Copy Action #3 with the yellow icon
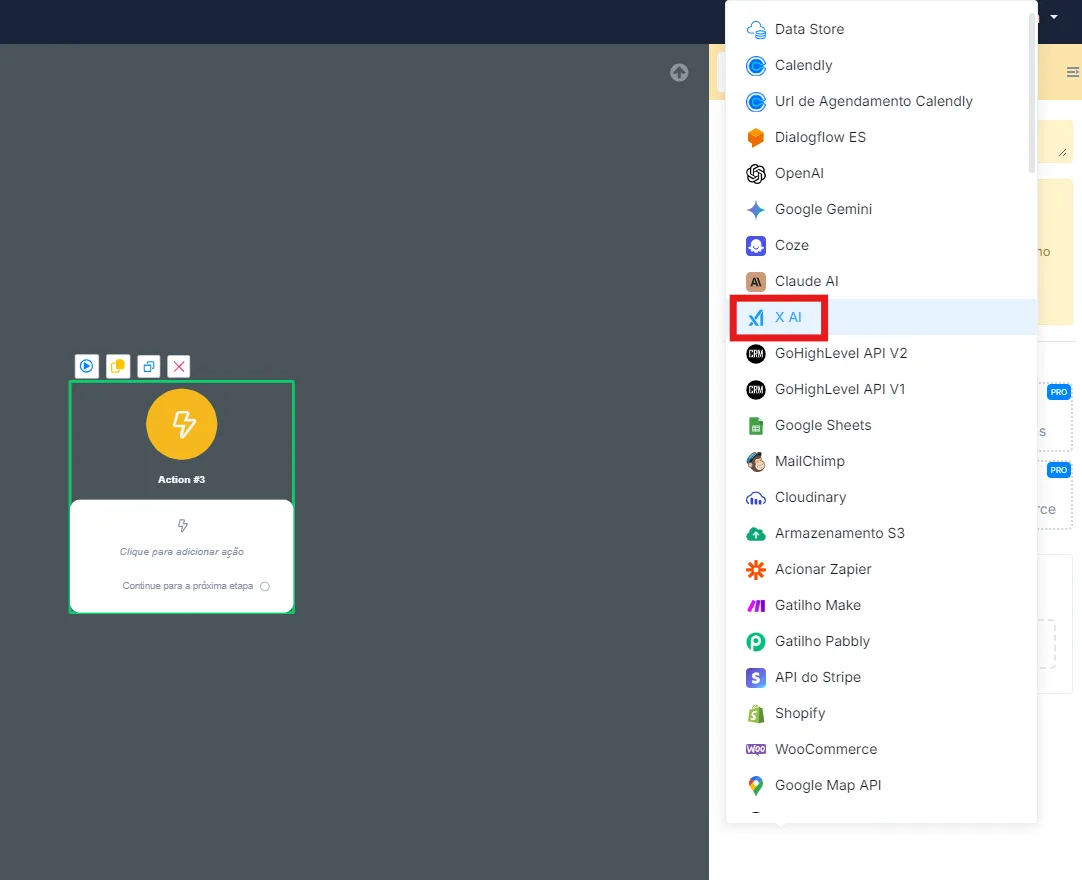The width and height of the screenshot is (1082, 880). coord(118,366)
